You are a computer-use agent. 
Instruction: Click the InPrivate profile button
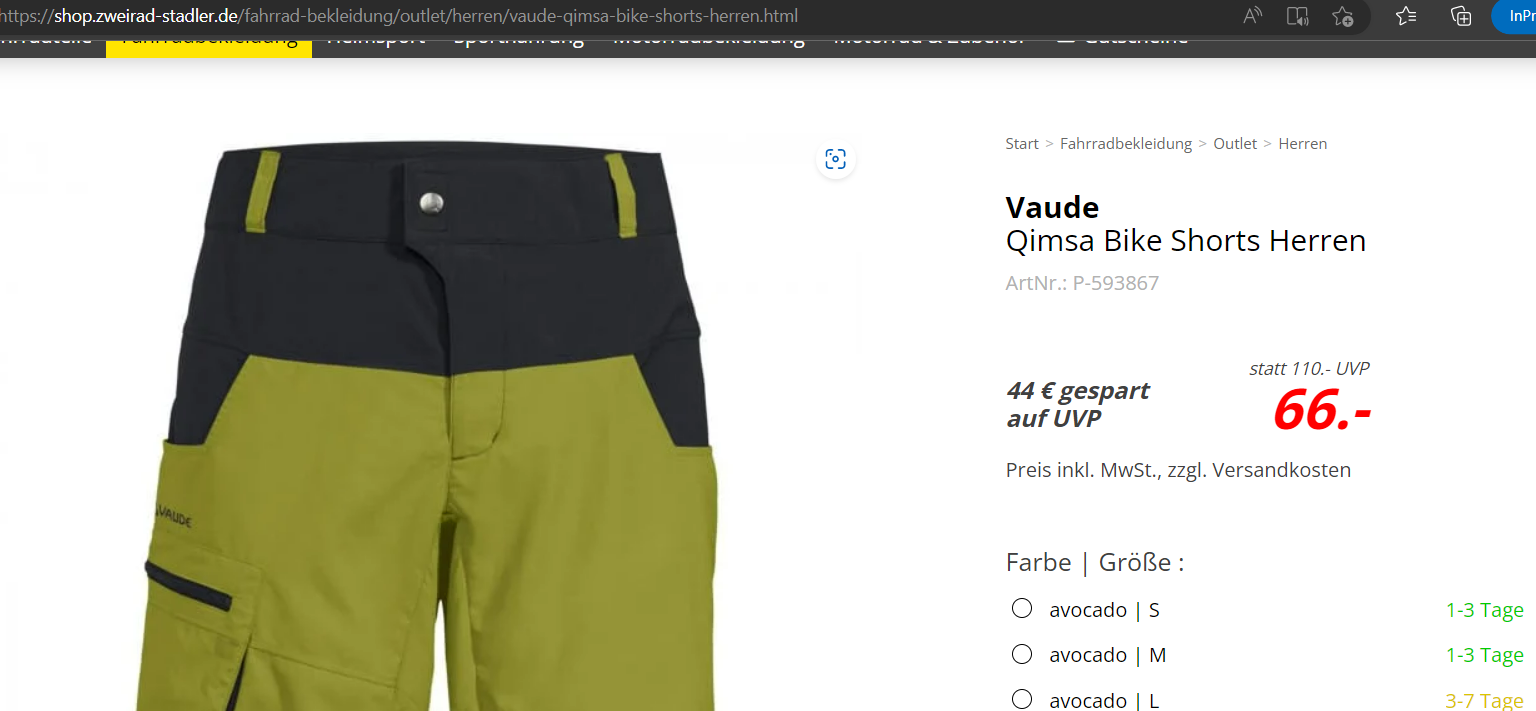(1514, 15)
